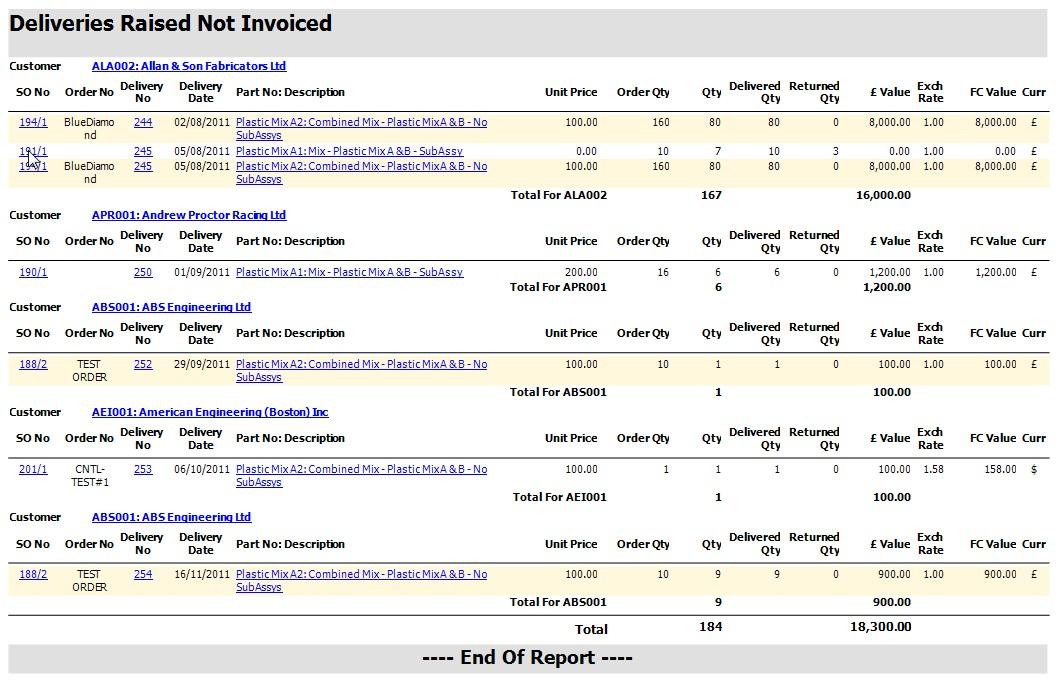1057x683 pixels.
Task: Open AEI001 American Engineering (Boston) Inc link
Action: [x=210, y=412]
